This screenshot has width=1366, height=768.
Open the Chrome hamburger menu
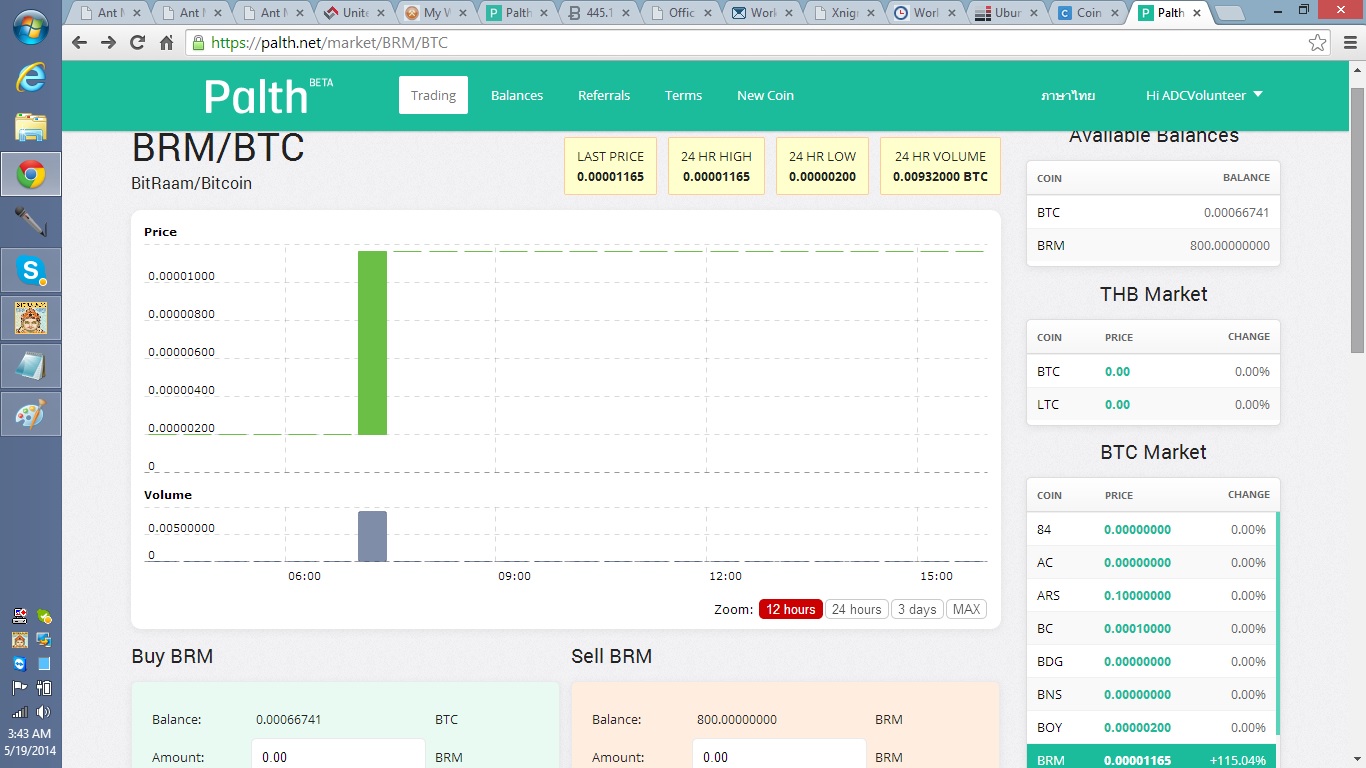1349,43
